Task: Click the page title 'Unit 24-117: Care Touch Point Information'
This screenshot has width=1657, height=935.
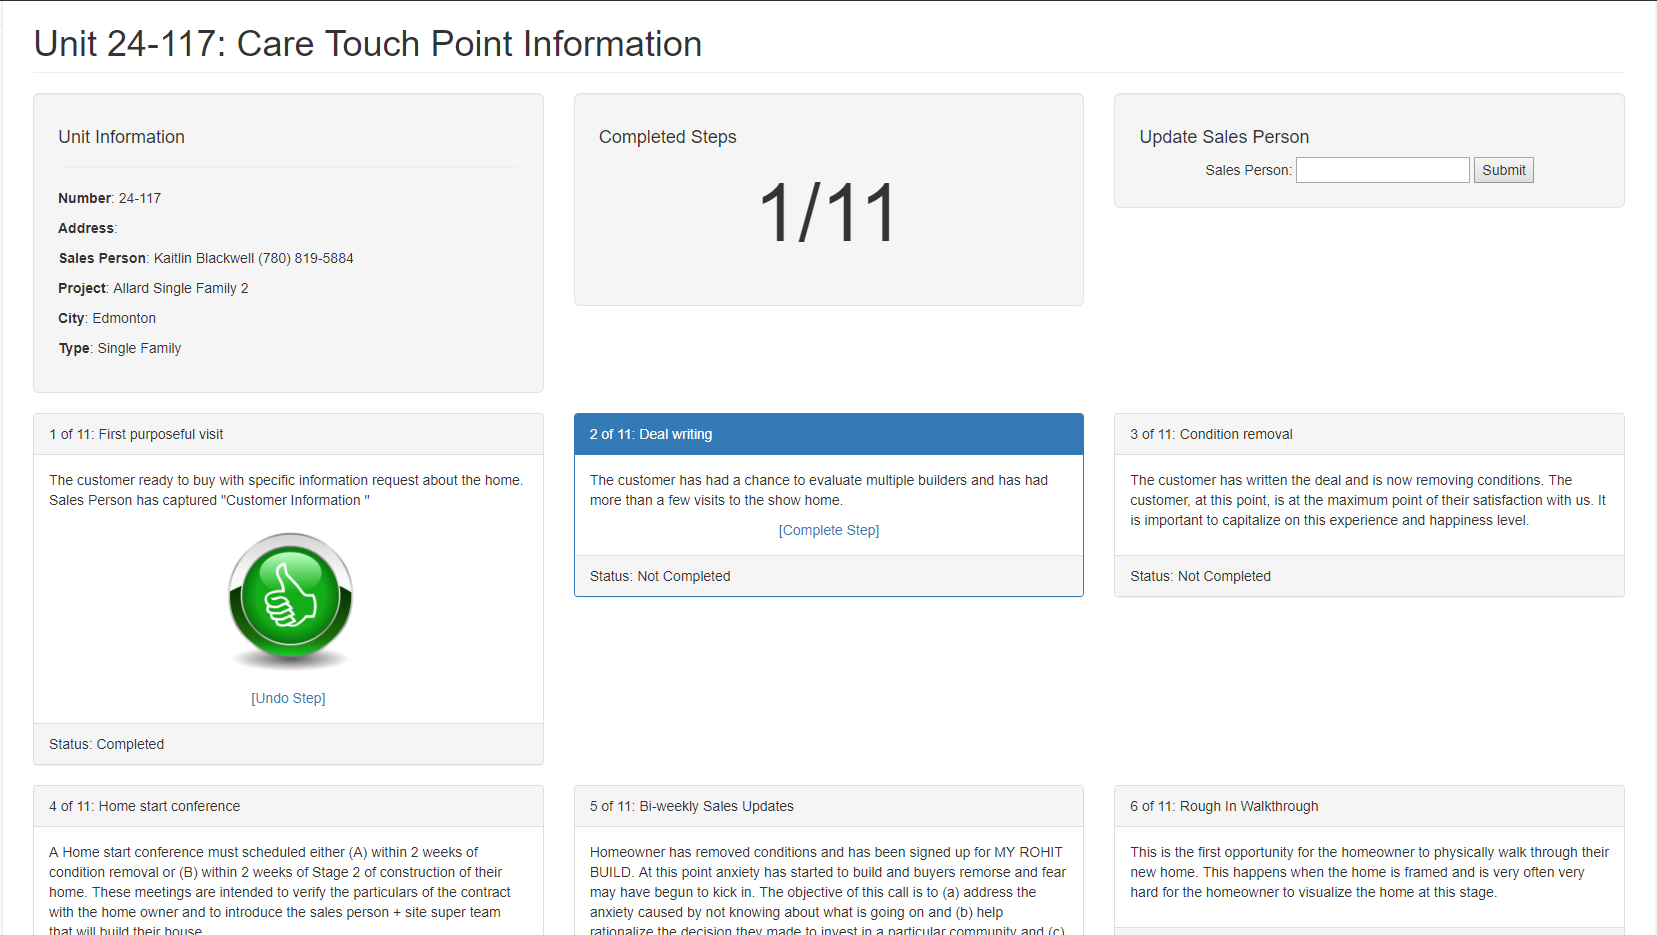Action: coord(368,44)
